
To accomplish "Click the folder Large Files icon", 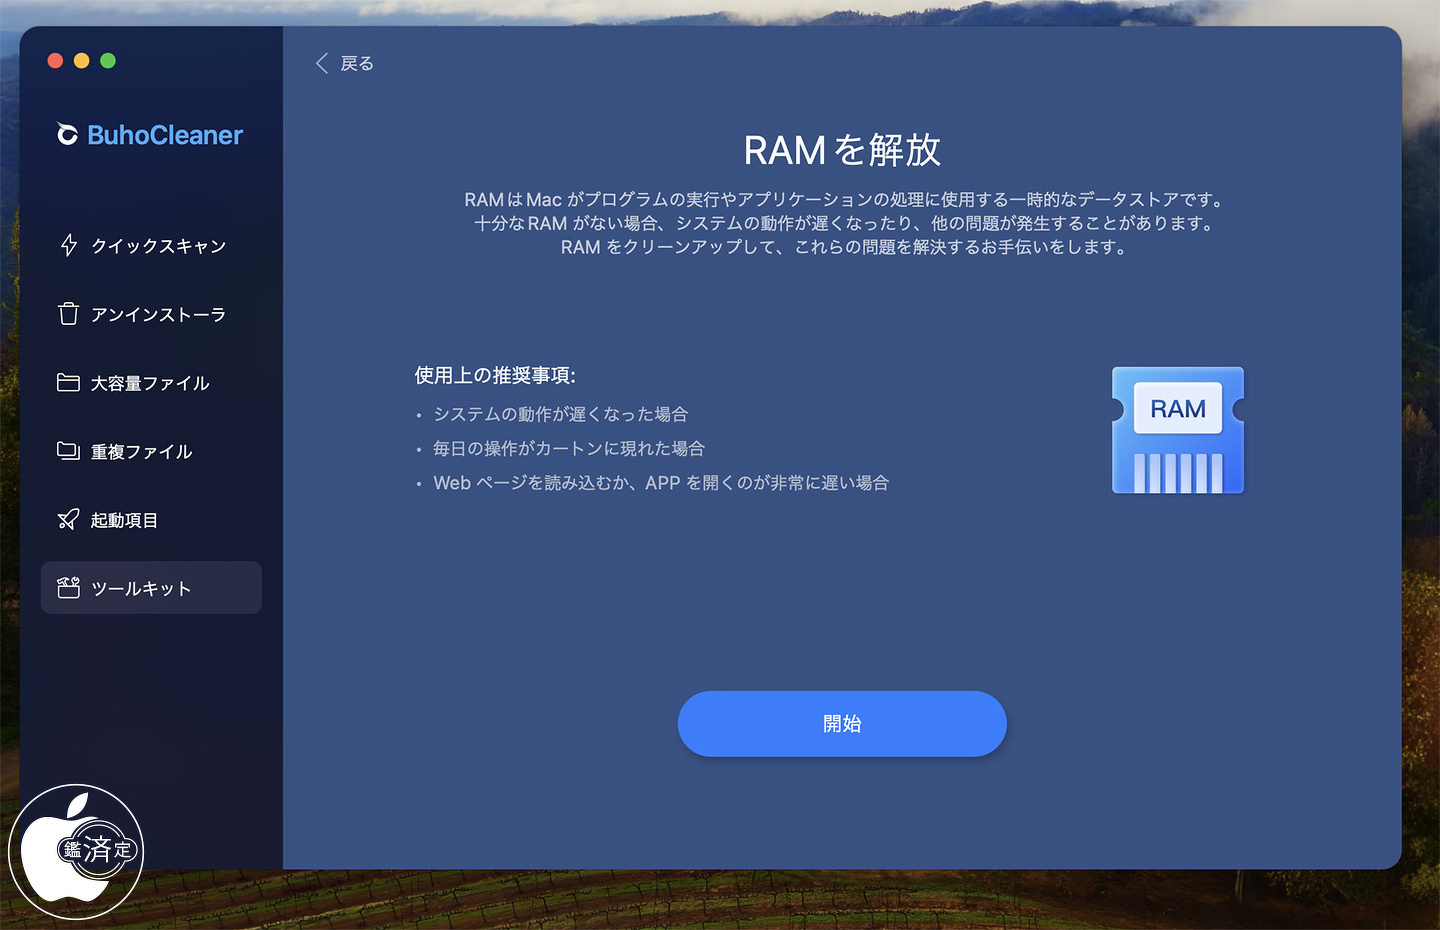I will [x=68, y=382].
